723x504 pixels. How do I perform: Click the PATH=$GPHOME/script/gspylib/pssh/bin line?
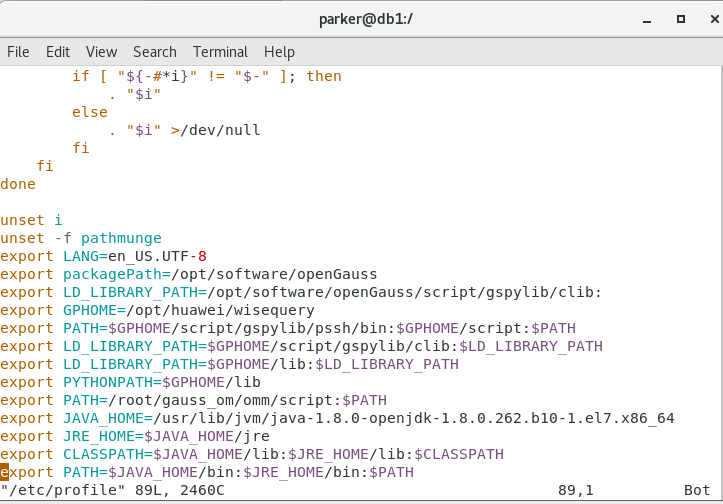tap(288, 328)
